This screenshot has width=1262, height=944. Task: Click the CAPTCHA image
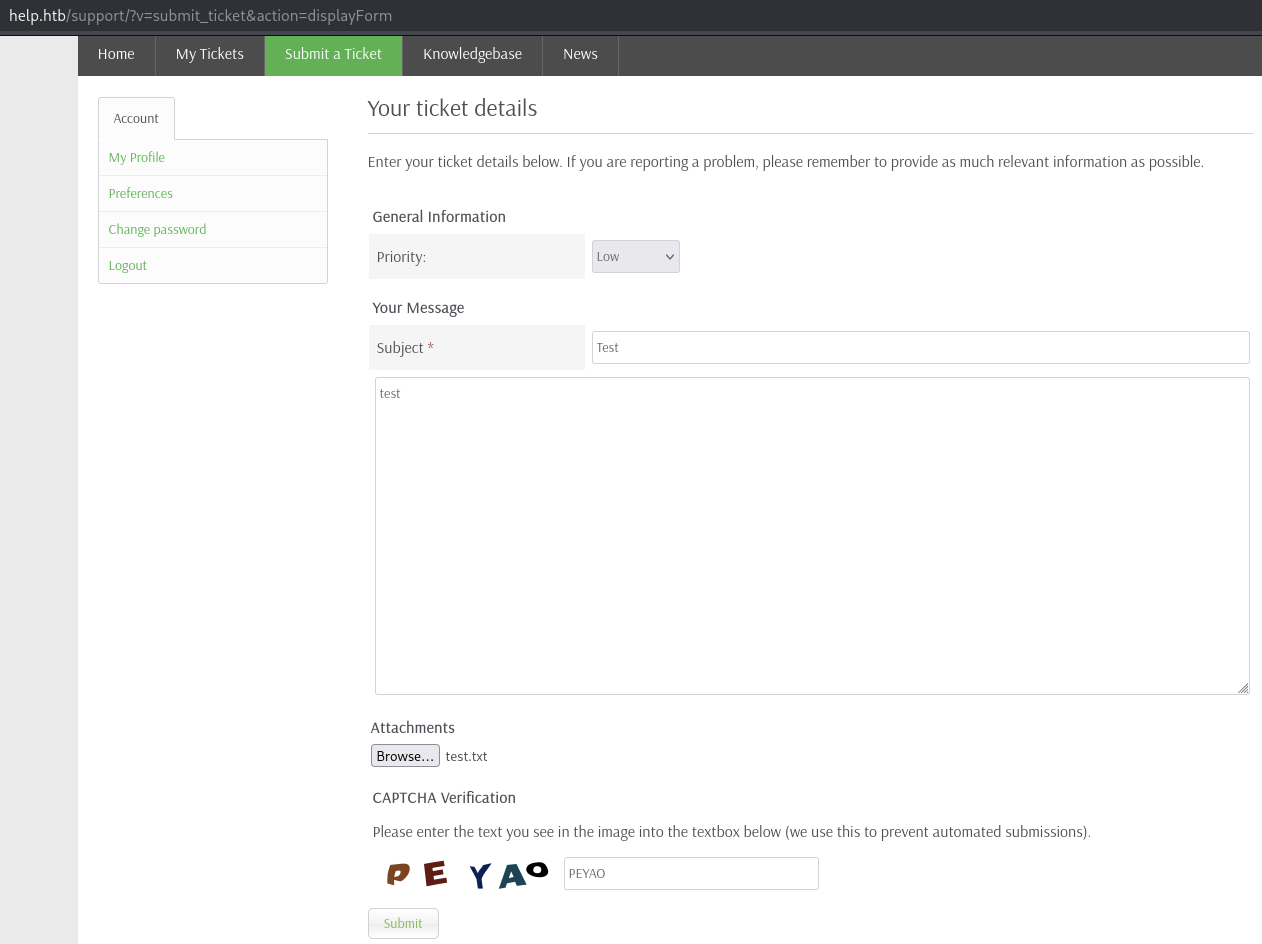pos(467,874)
